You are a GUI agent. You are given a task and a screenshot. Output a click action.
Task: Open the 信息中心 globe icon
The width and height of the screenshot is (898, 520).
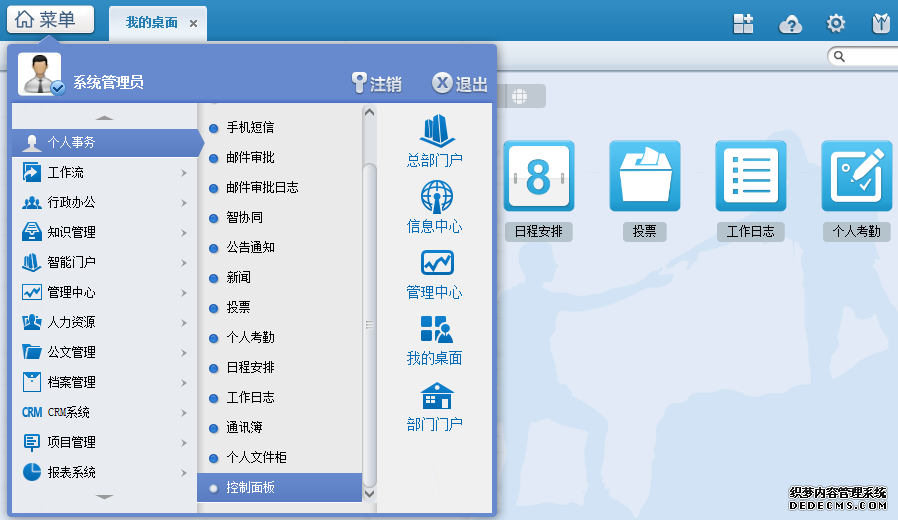pyautogui.click(x=437, y=197)
